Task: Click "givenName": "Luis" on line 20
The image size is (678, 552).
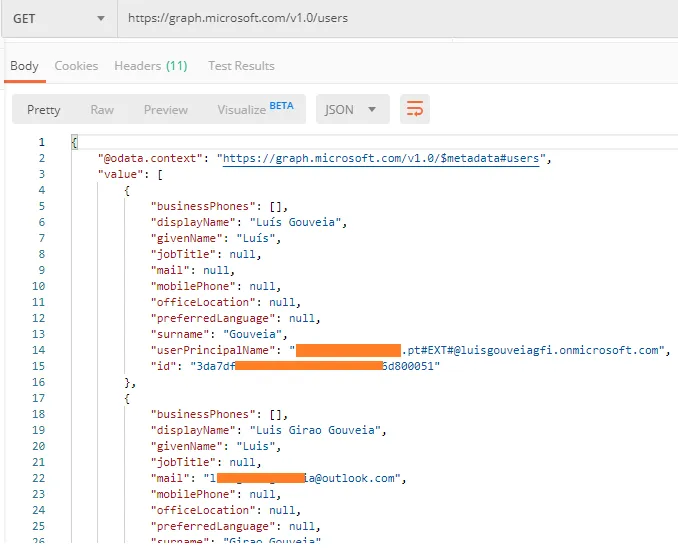Action: click(x=216, y=446)
